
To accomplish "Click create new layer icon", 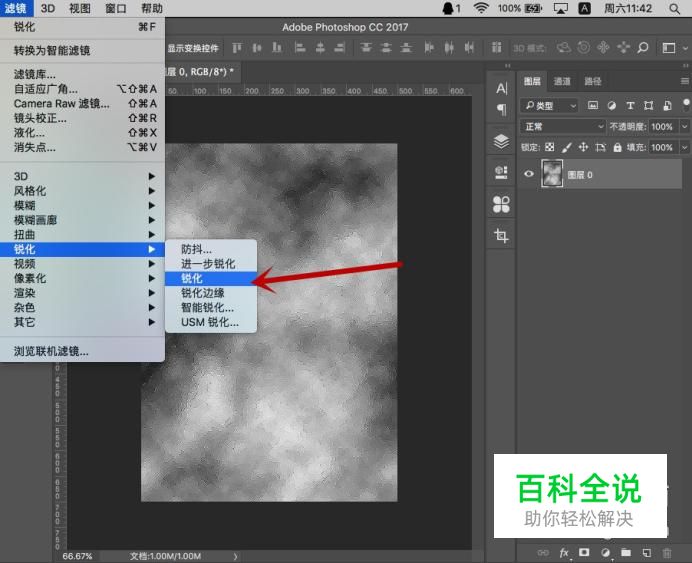I will point(647,552).
